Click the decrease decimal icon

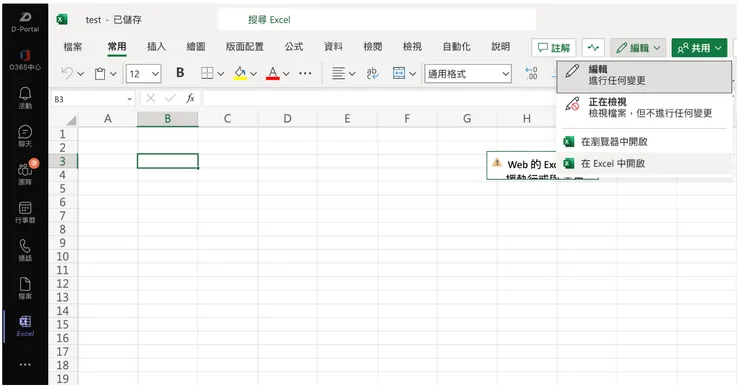pyautogui.click(x=532, y=73)
